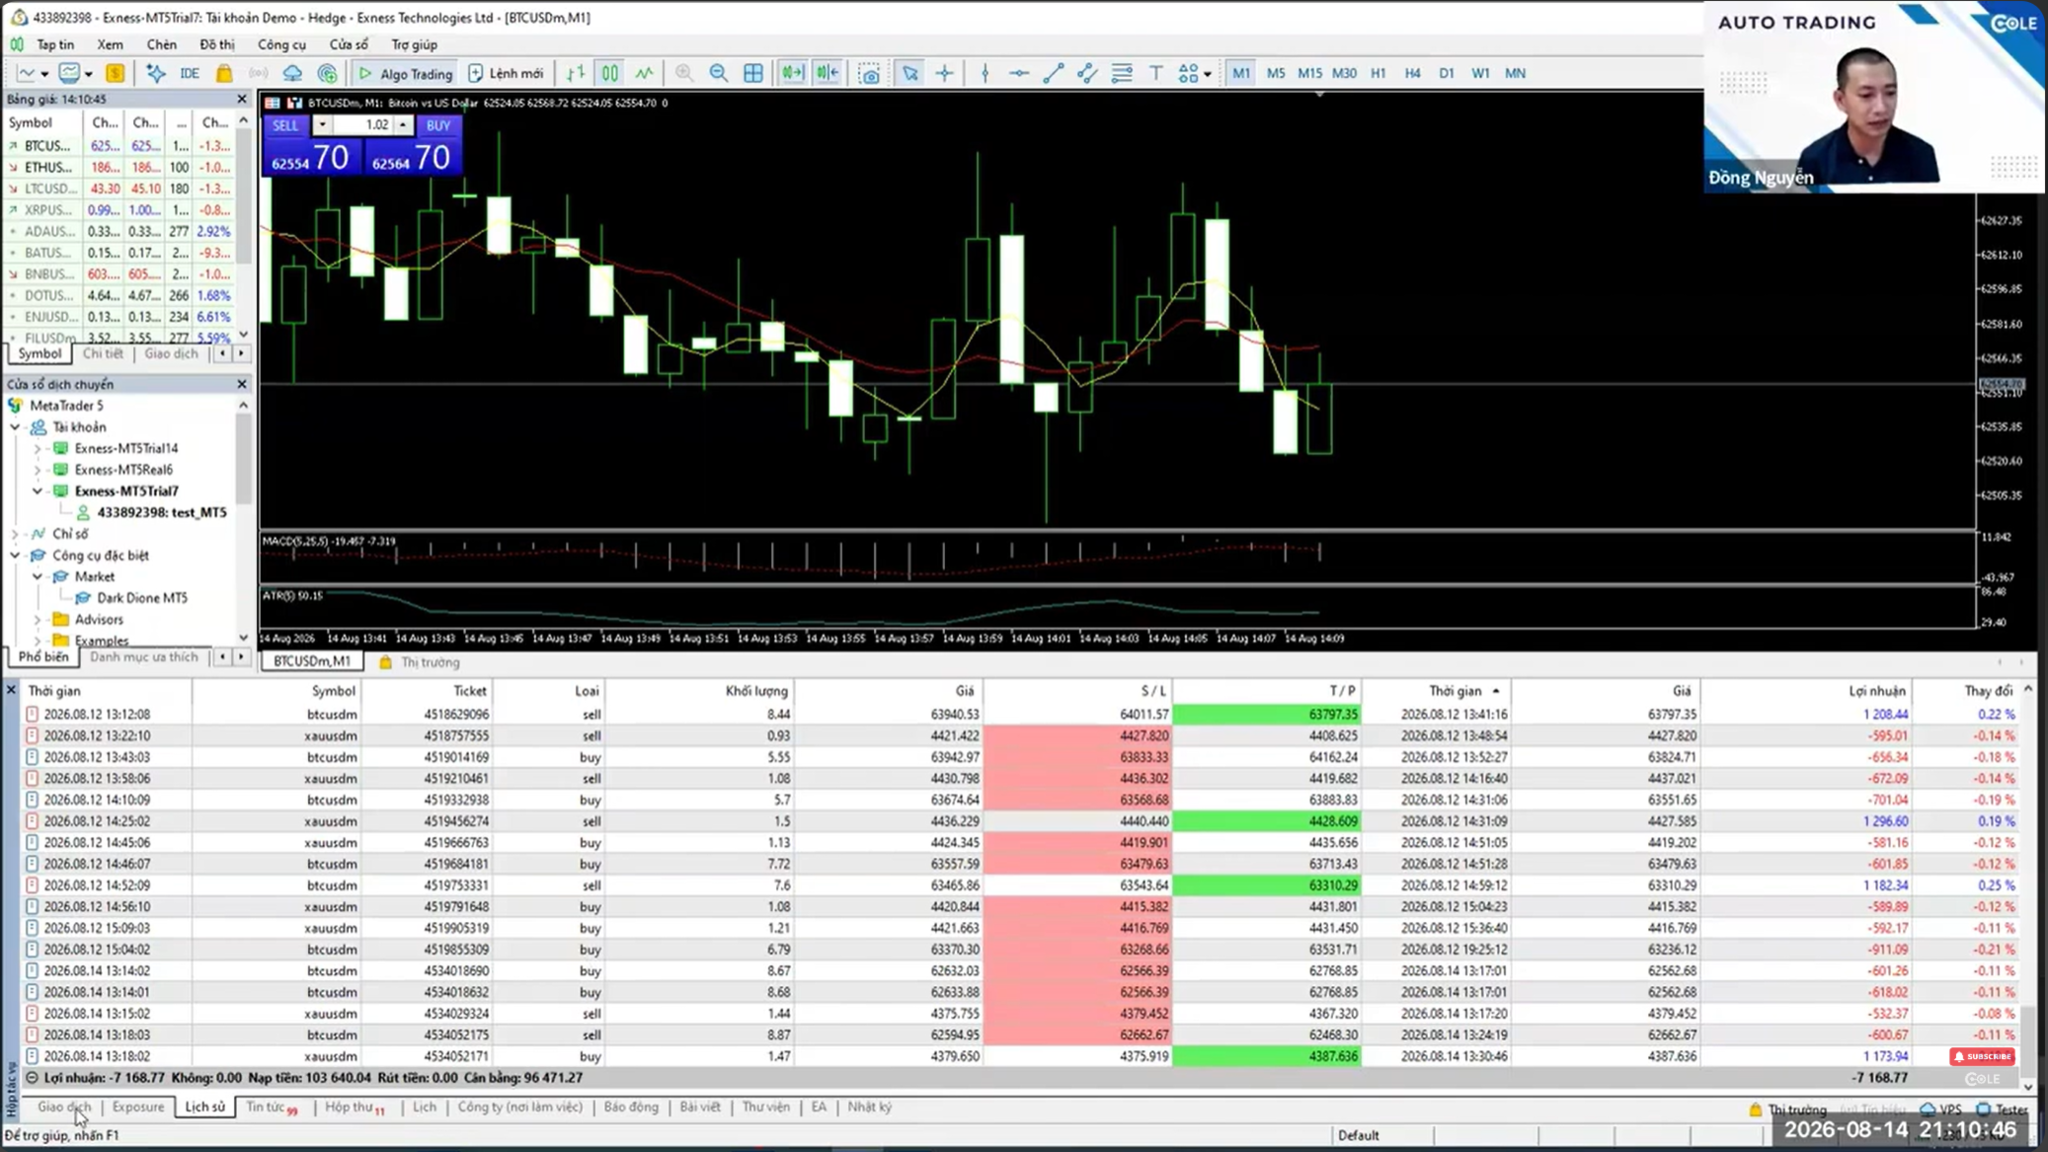Zoom out the chart with magnifier minus
The image size is (2048, 1152).
coord(718,73)
